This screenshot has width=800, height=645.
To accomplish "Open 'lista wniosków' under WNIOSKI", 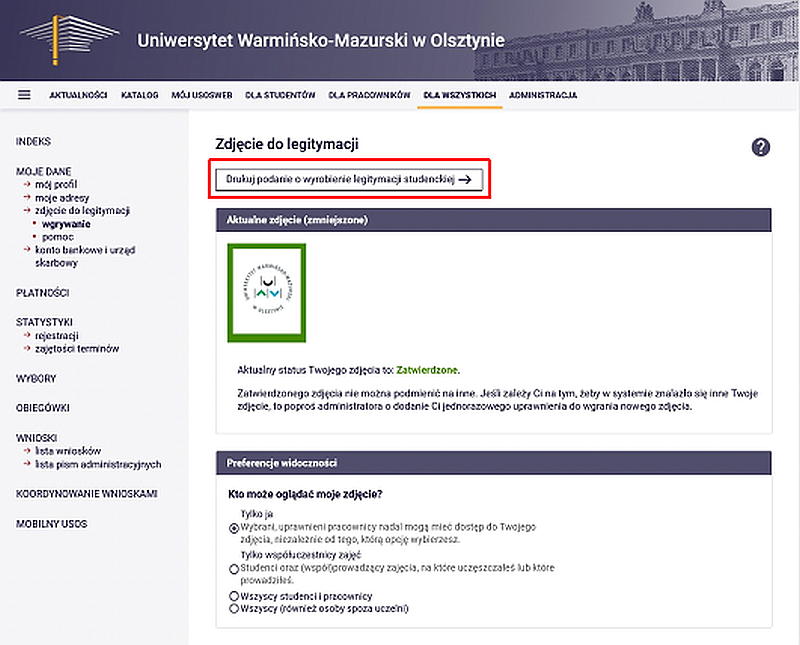I will tap(67, 451).
